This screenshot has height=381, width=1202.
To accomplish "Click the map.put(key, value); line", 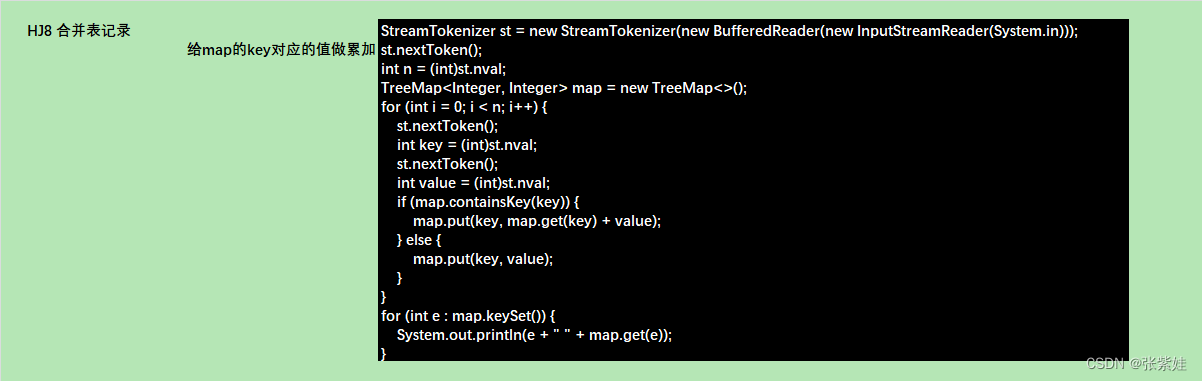I will point(483,258).
